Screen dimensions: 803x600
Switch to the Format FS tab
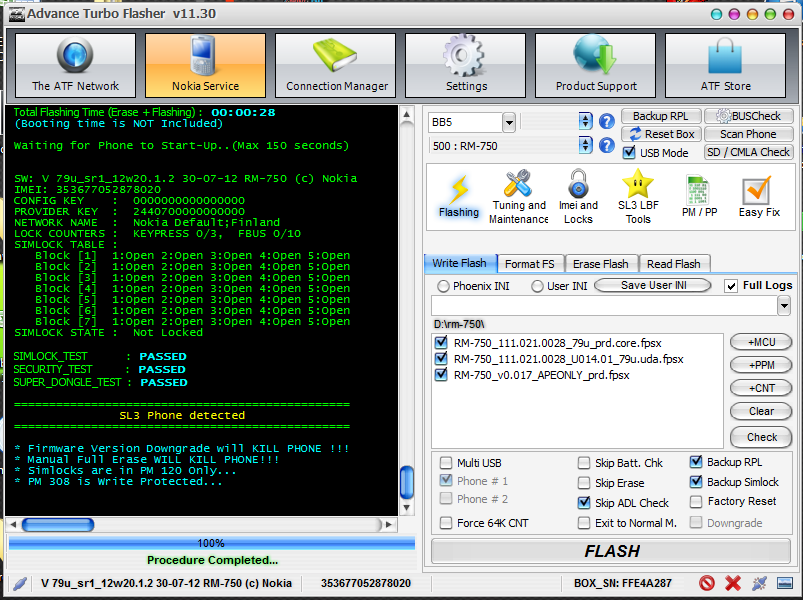click(530, 264)
